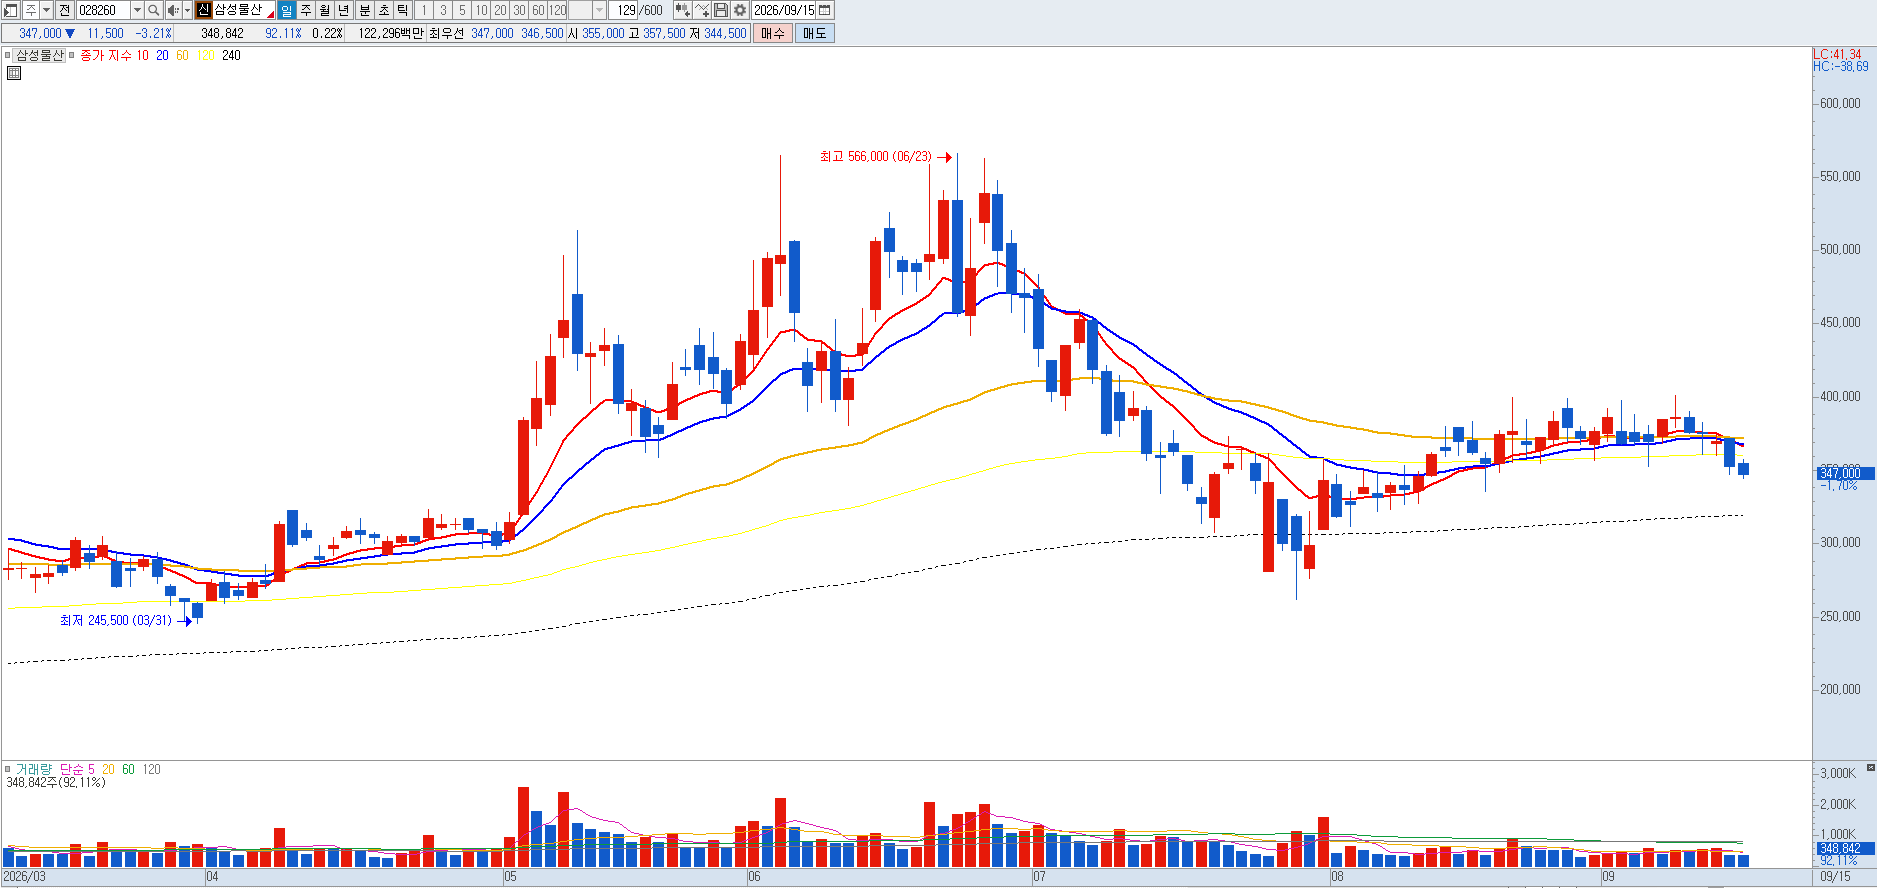1877x888 pixels.
Task: Click the small square marker before 종가 지수
Action: point(72,55)
